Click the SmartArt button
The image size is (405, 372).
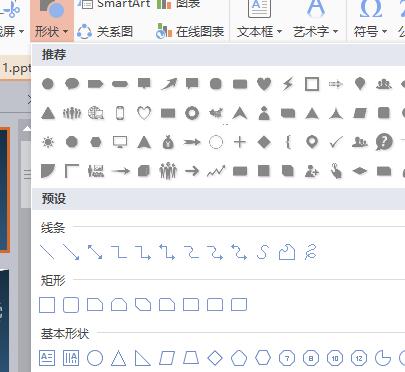click(114, 4)
